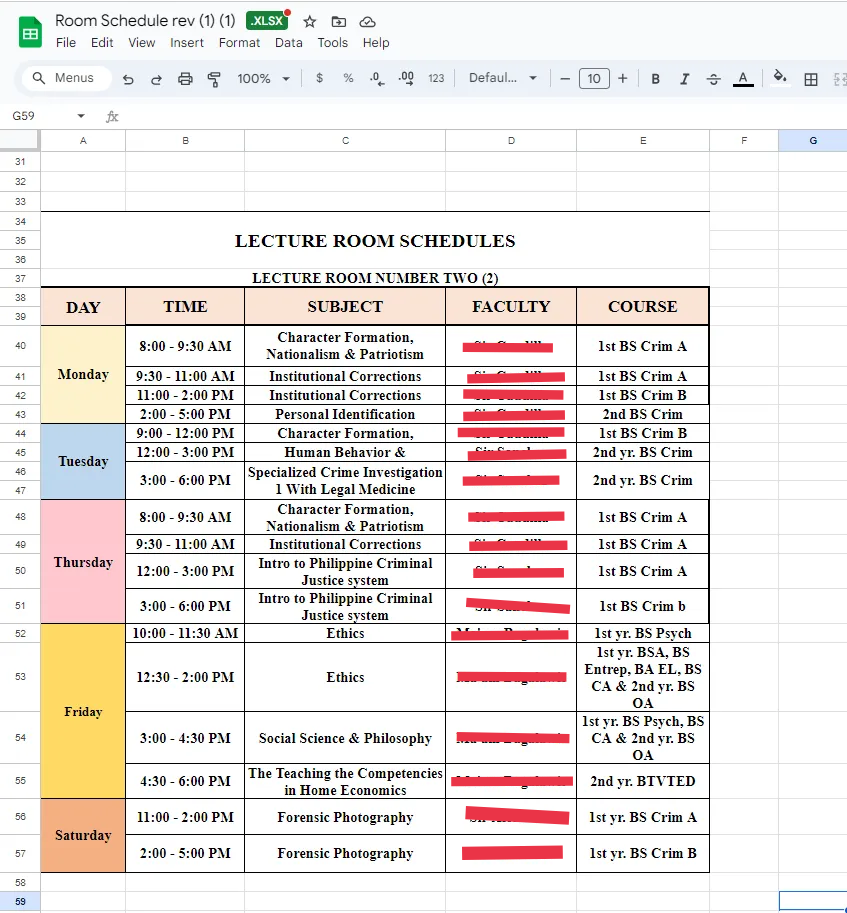
Task: Toggle bold formatting
Action: click(x=655, y=79)
